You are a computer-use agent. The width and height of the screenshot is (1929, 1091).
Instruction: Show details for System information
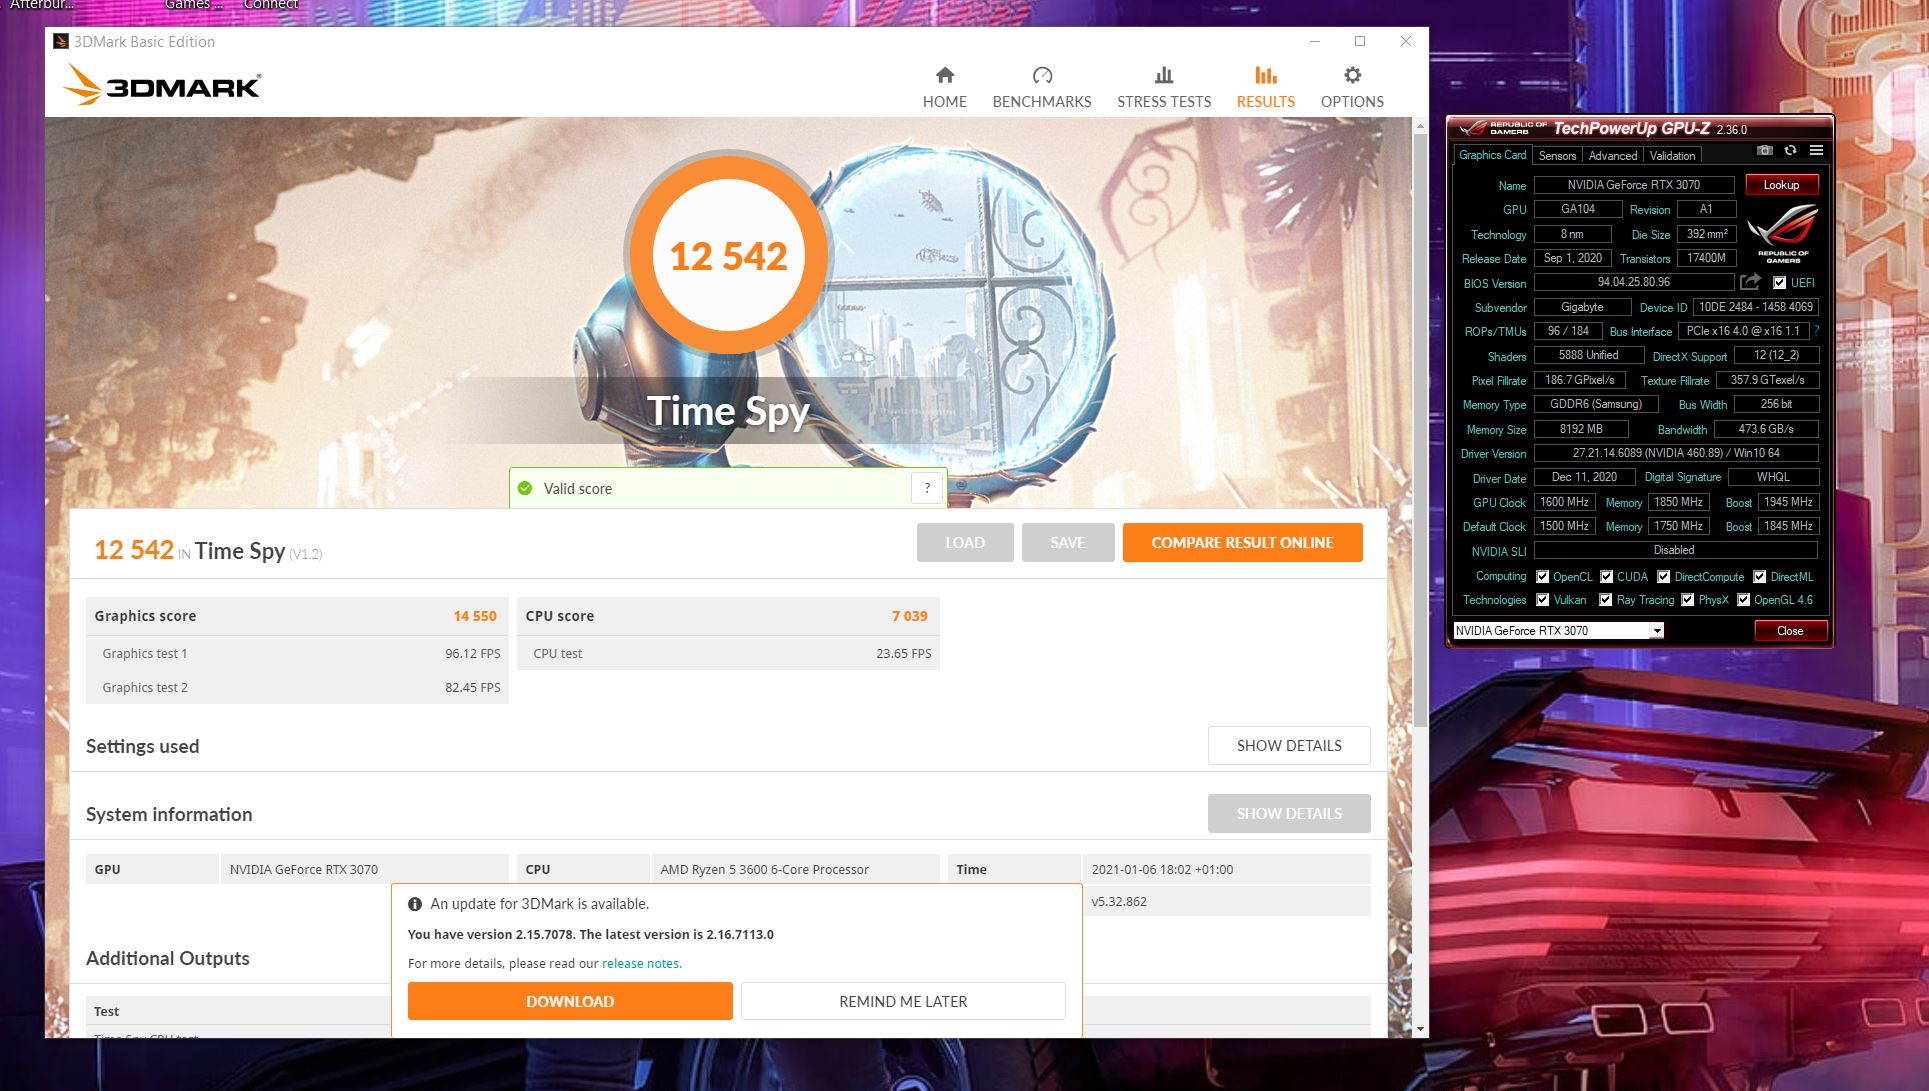pyautogui.click(x=1288, y=814)
